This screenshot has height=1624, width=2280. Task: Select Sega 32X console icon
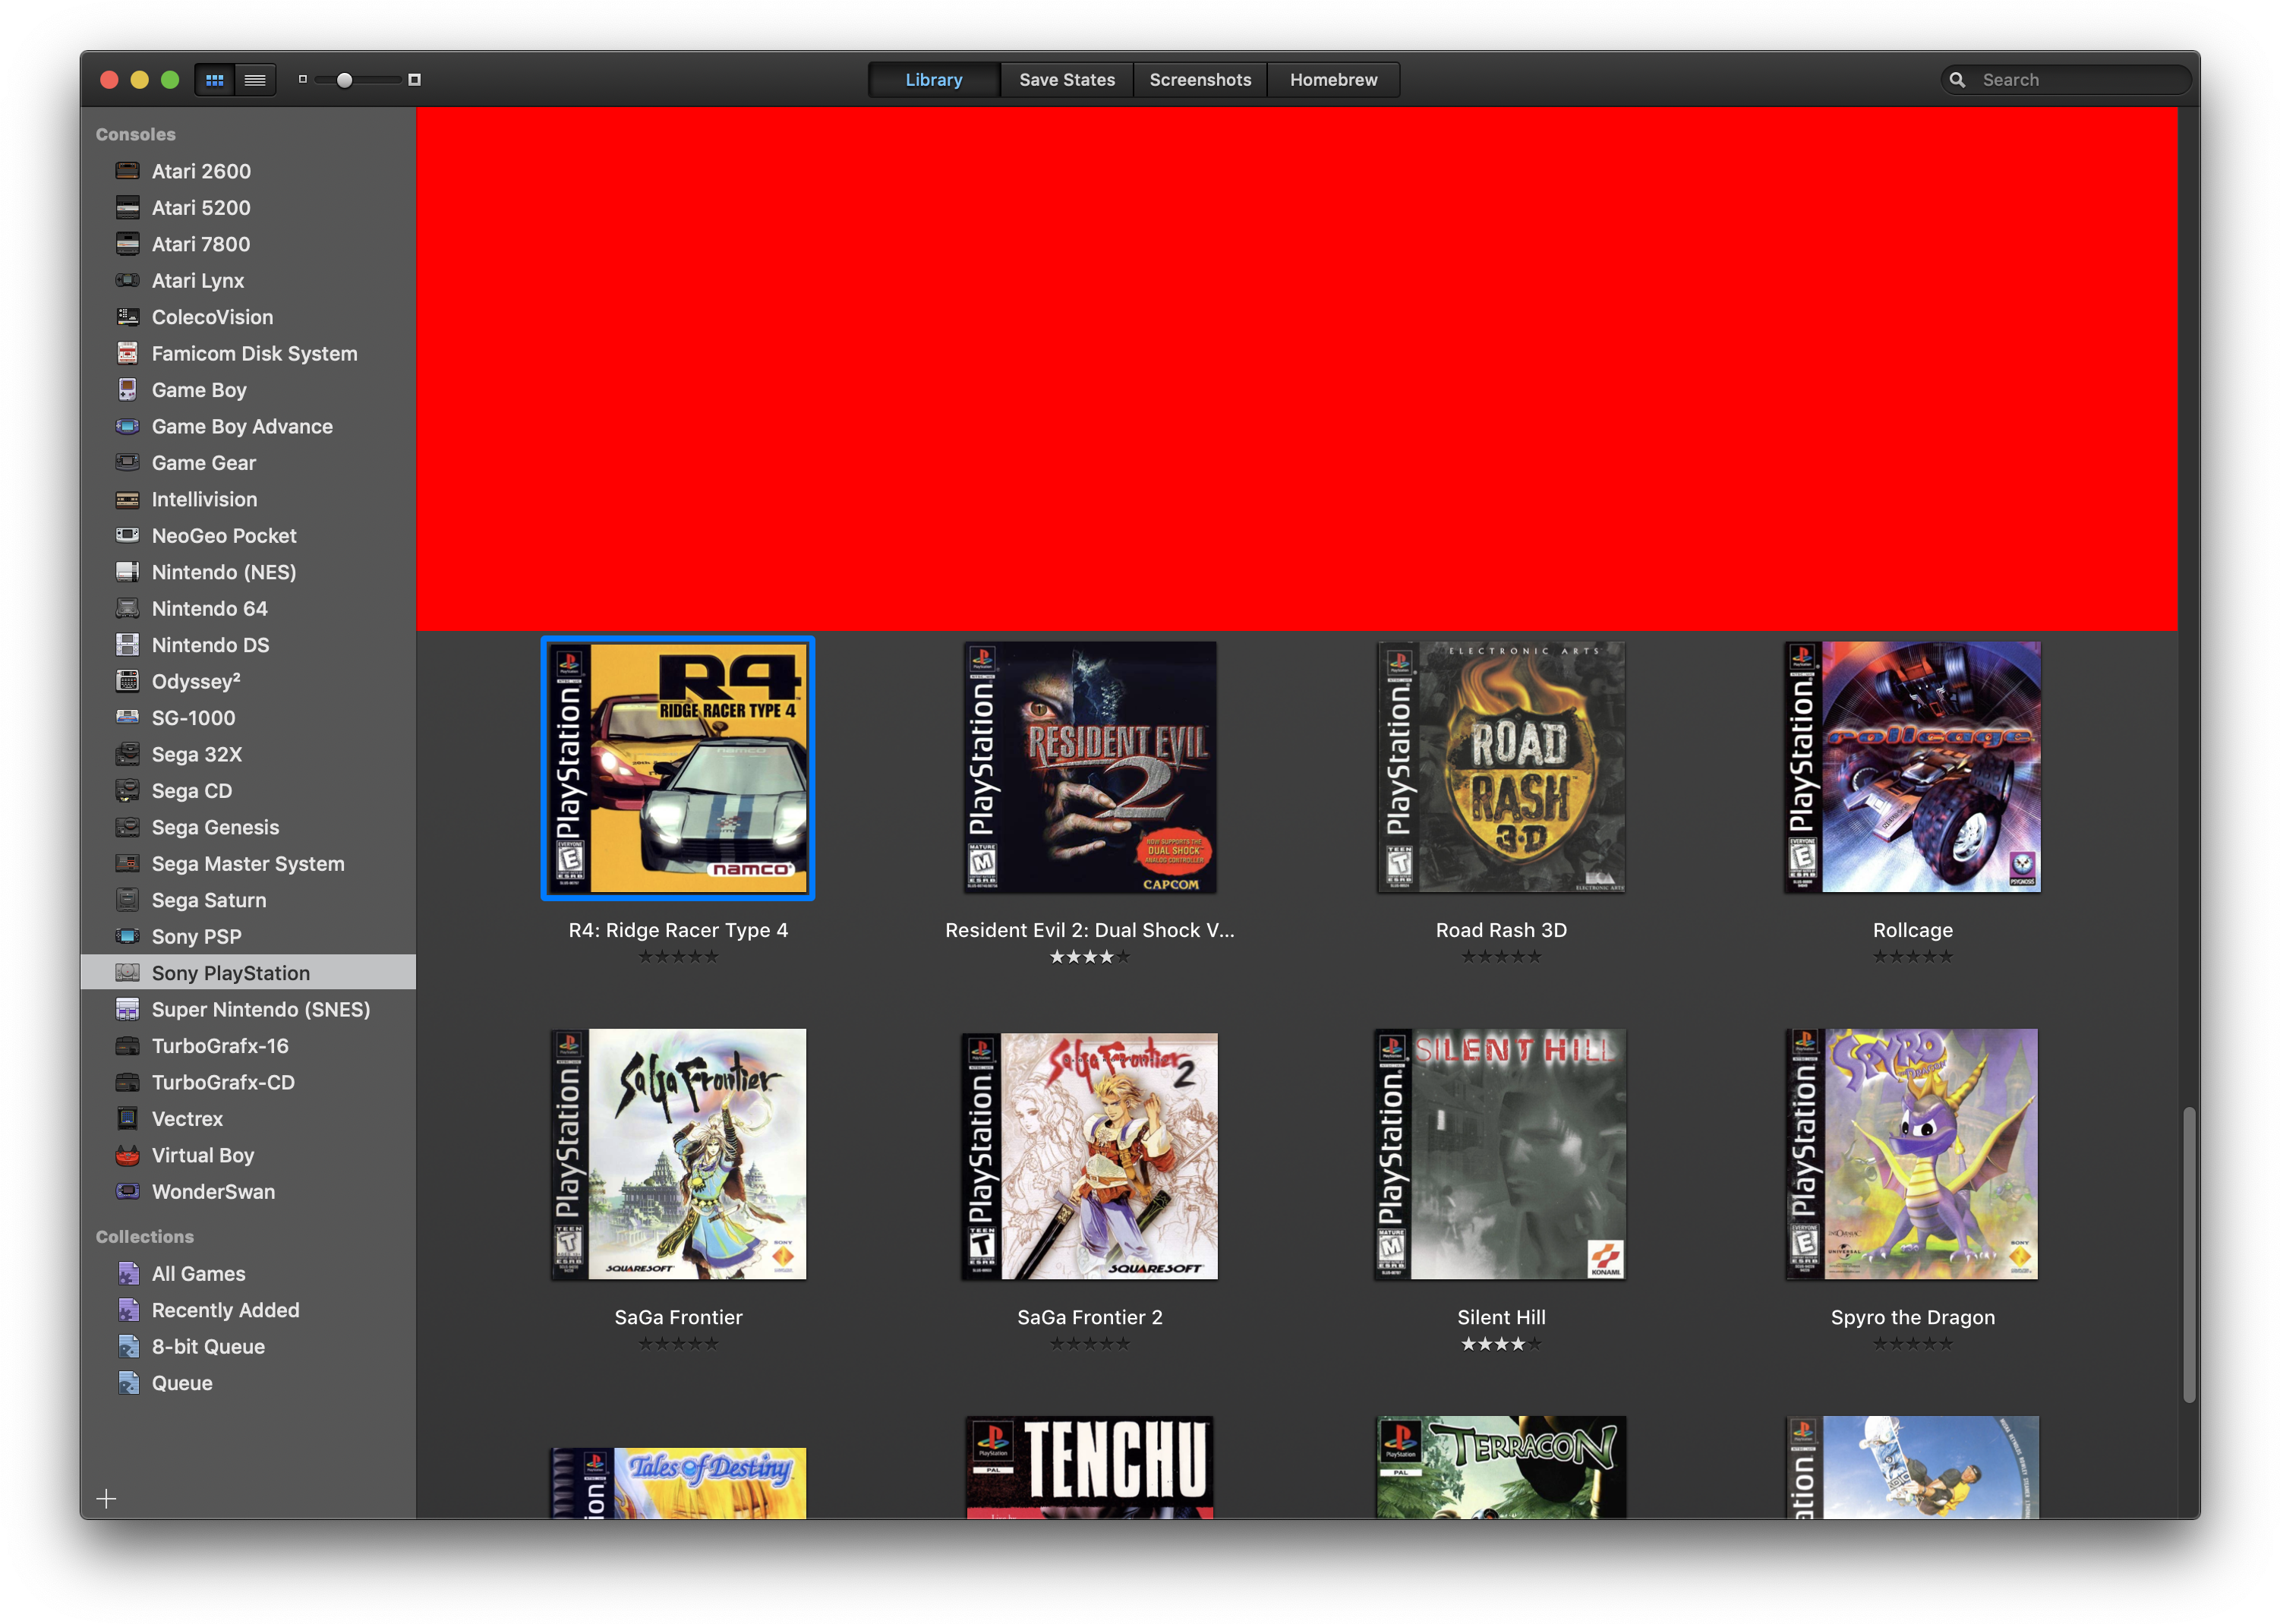(128, 755)
